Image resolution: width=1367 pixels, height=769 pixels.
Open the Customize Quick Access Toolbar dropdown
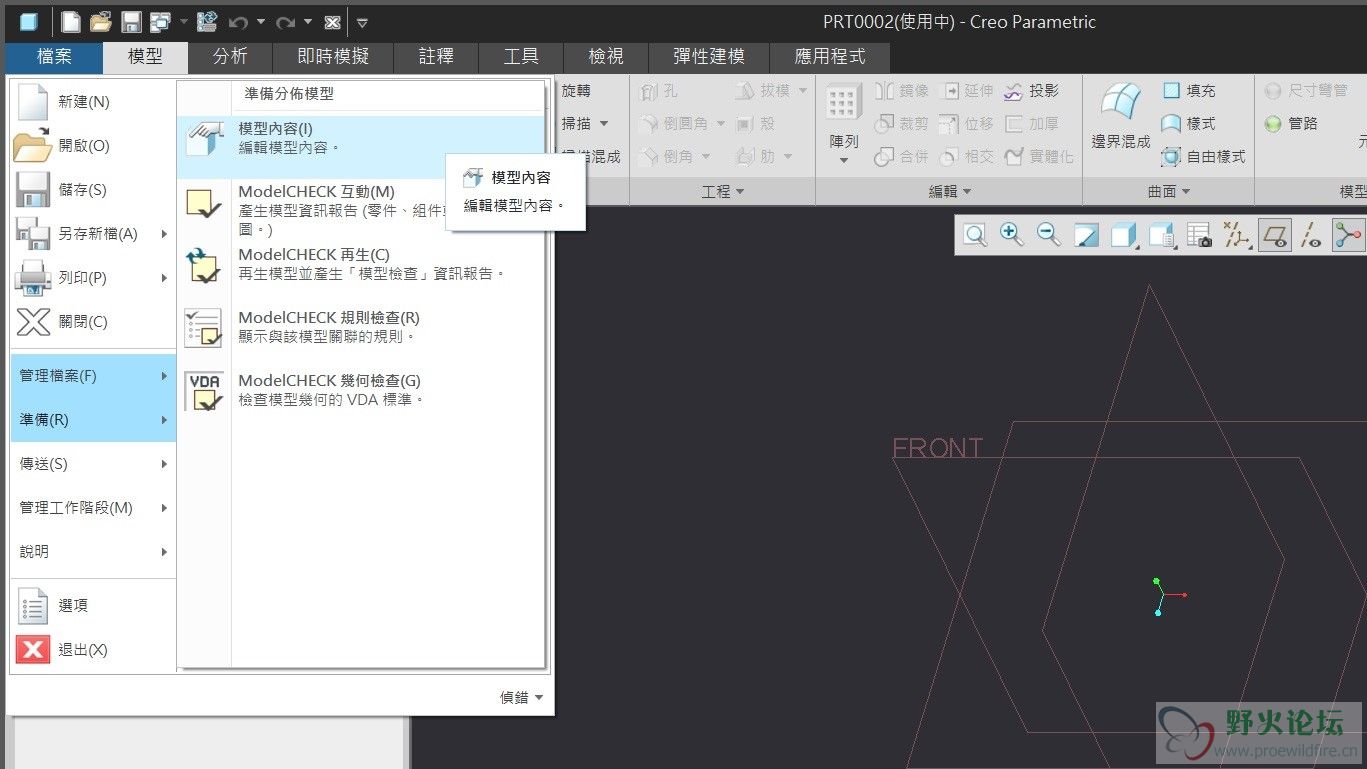tap(362, 22)
